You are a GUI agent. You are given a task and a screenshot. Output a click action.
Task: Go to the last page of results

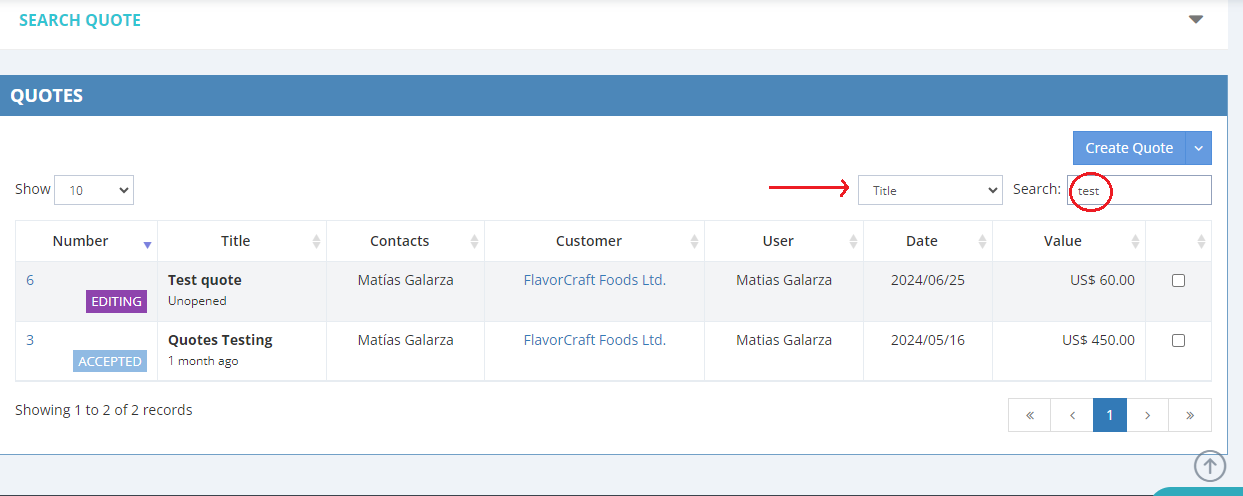1190,415
